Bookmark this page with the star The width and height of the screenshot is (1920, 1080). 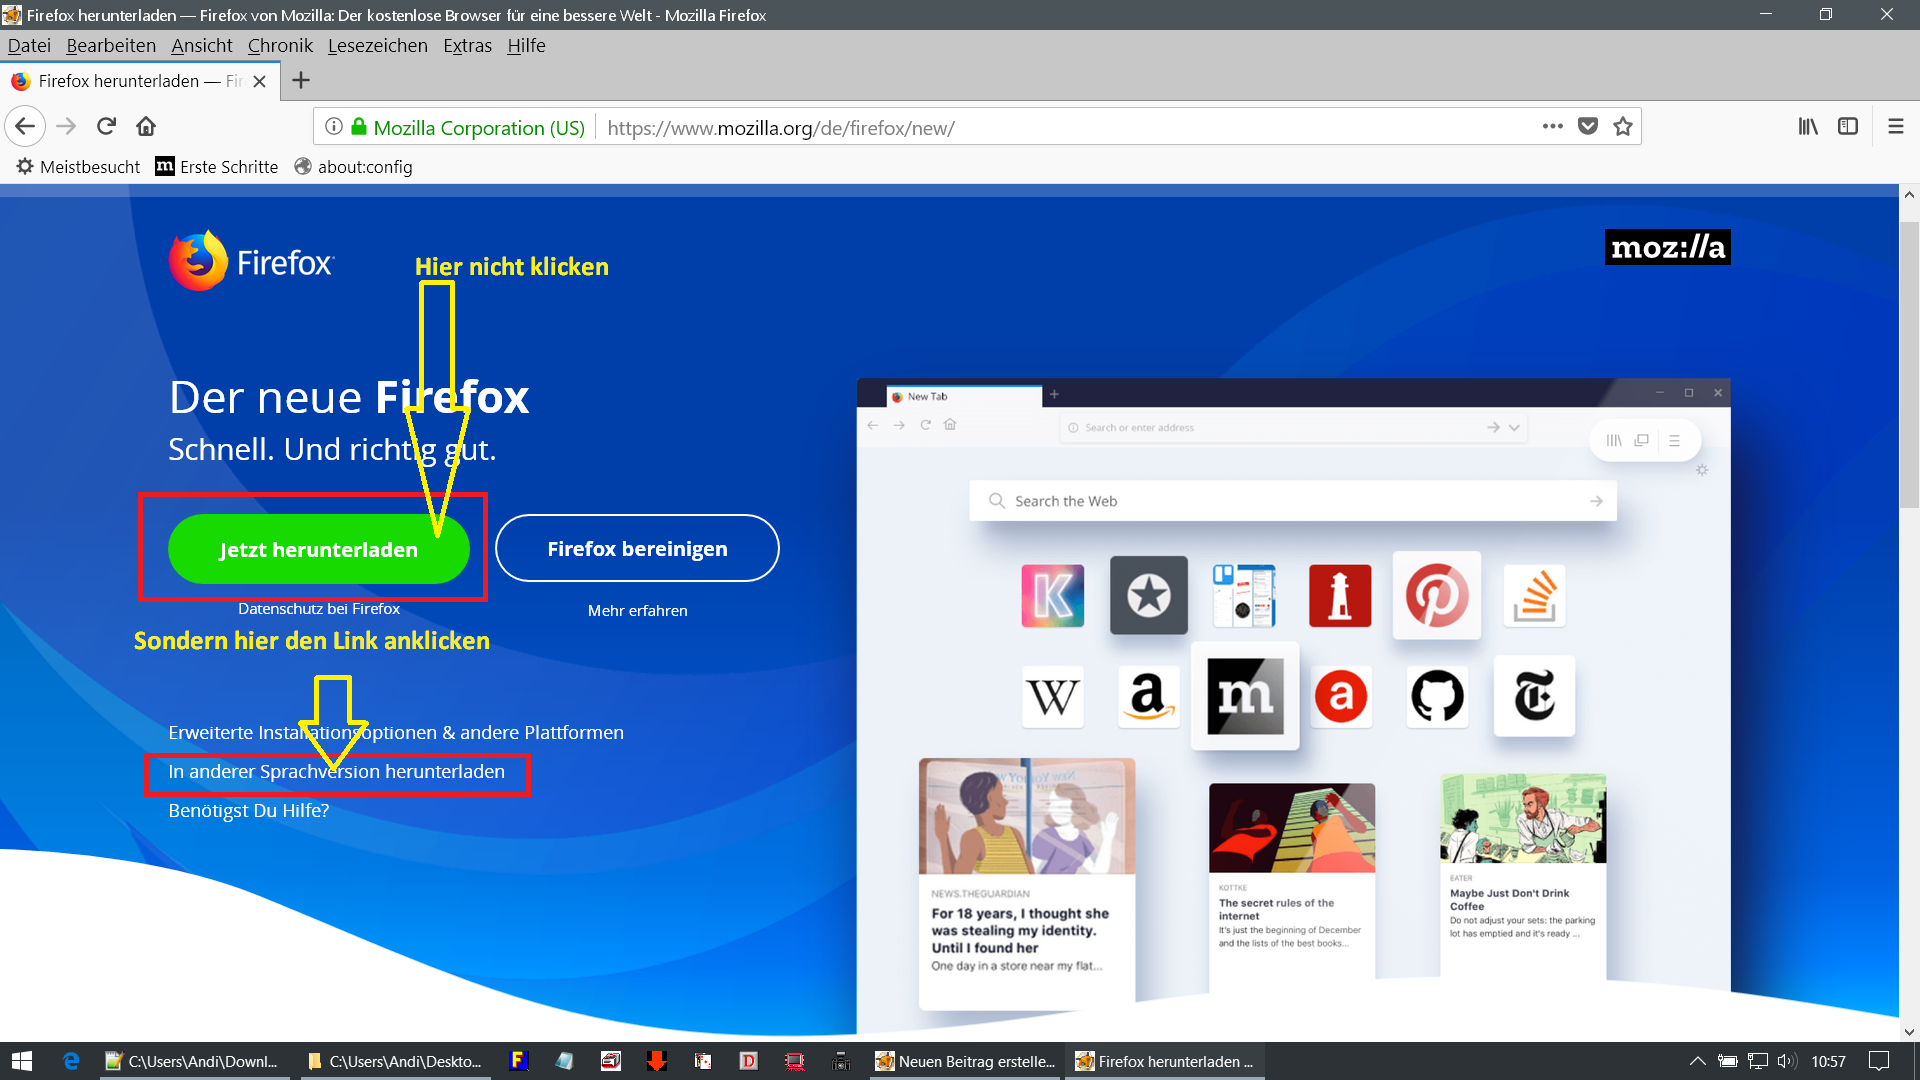tap(1623, 126)
